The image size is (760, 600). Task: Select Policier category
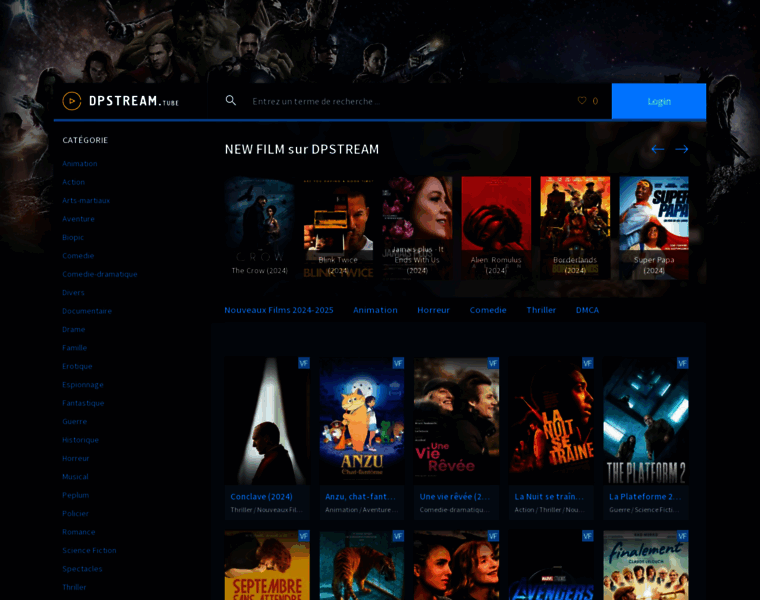[75, 514]
